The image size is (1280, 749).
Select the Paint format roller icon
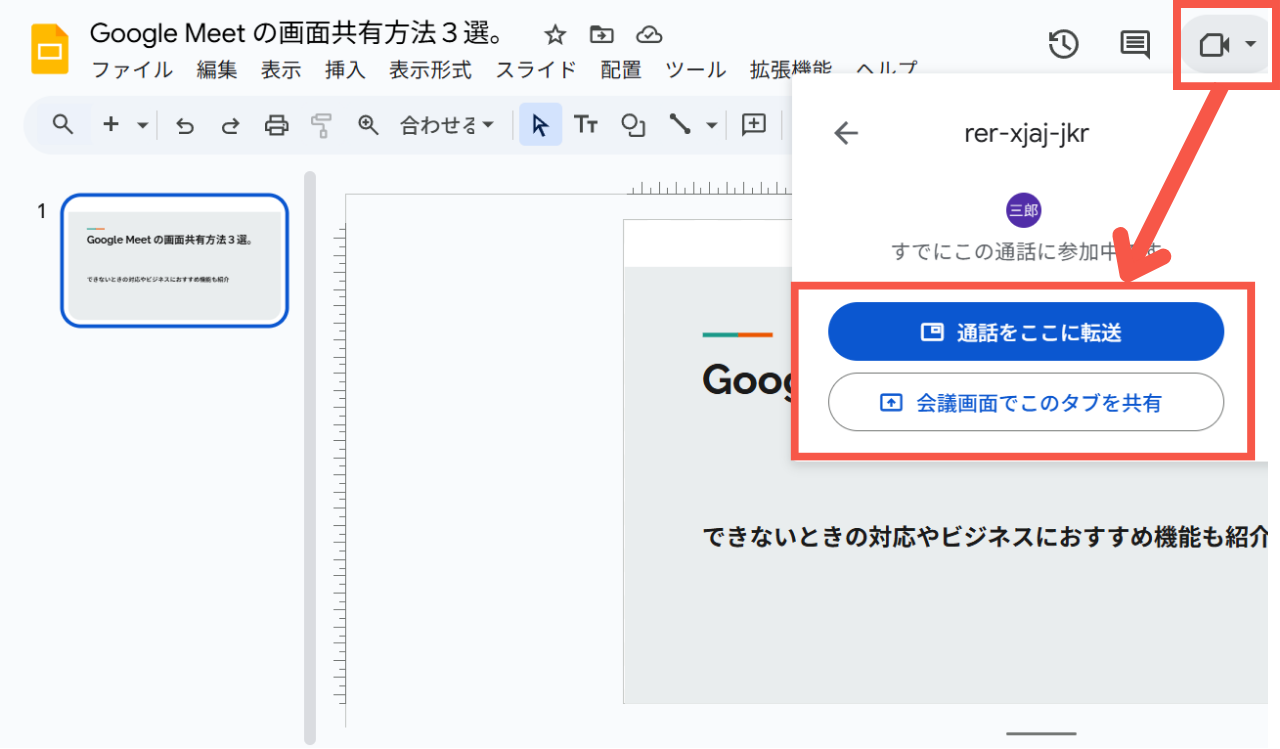(x=321, y=125)
